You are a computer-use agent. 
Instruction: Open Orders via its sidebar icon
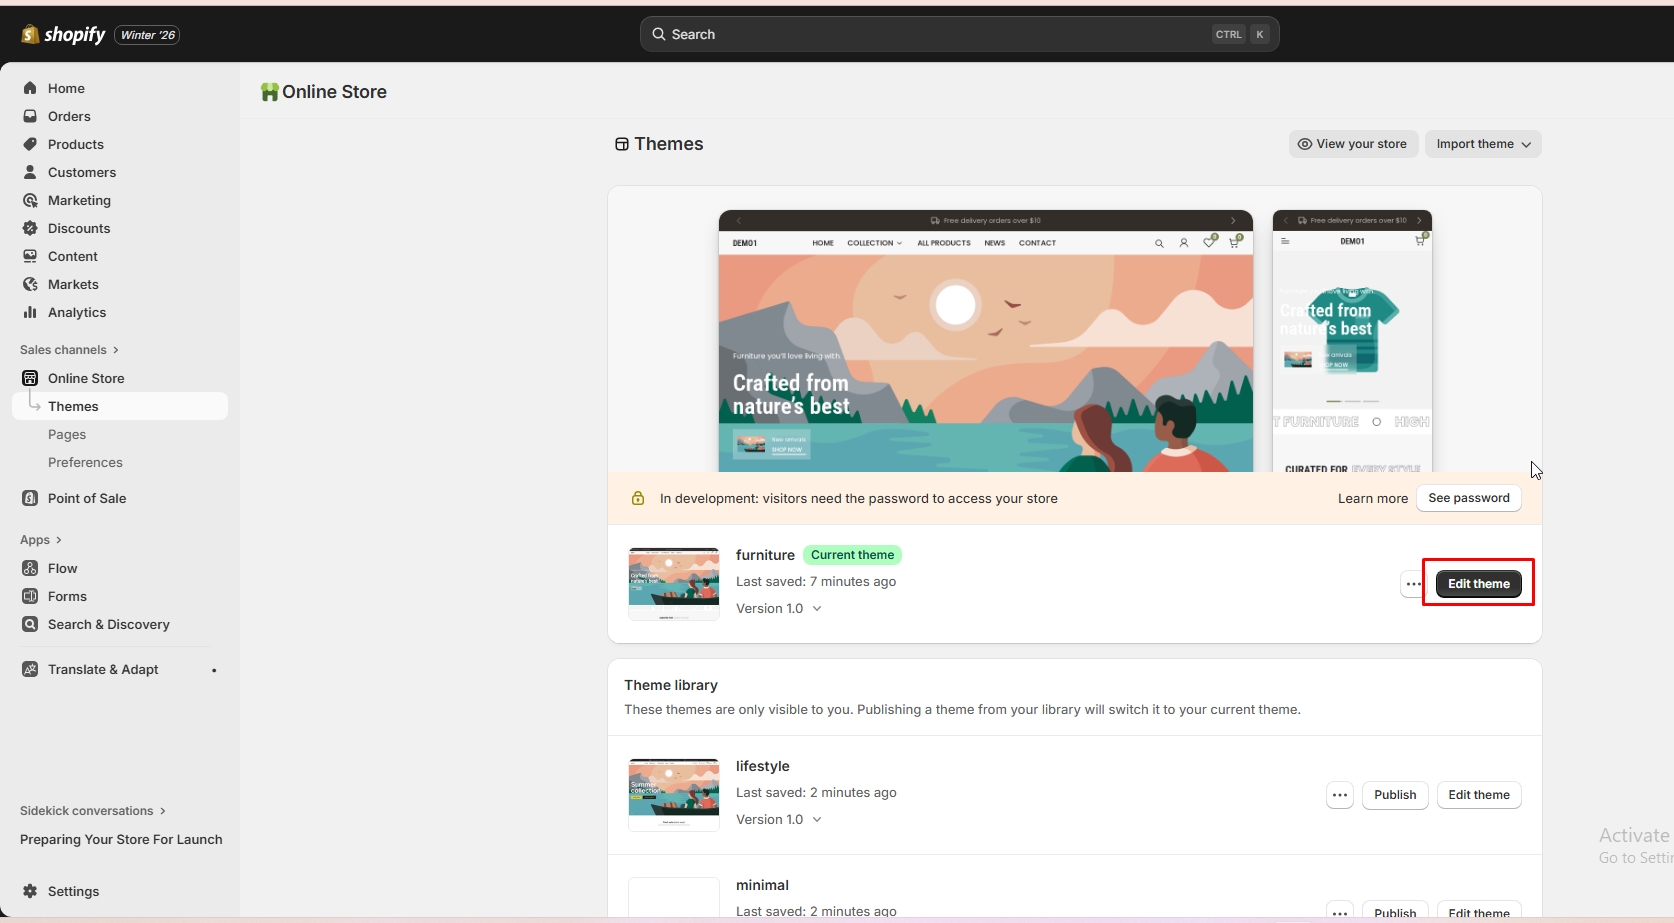coord(30,116)
